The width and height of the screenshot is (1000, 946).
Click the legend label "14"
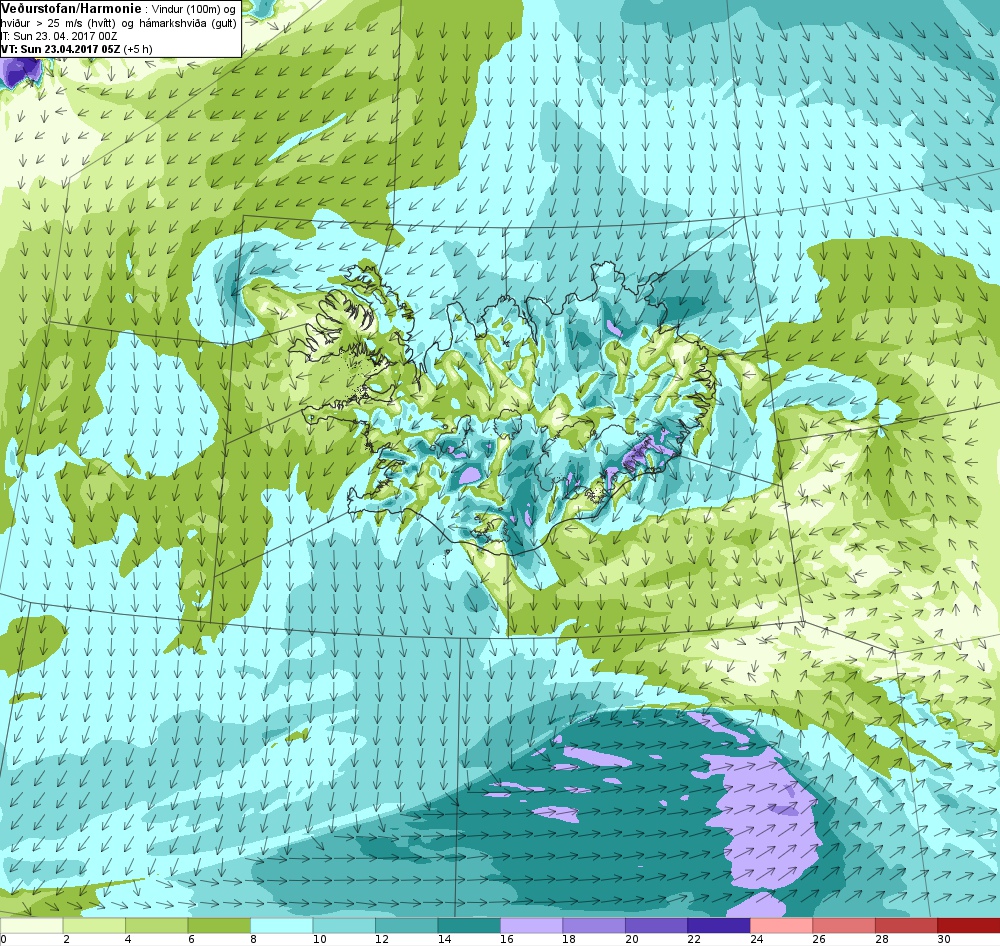pos(445,939)
